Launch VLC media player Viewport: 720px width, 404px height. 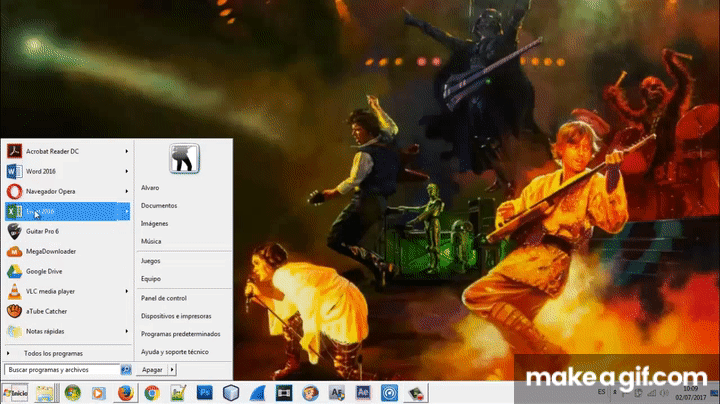68,291
